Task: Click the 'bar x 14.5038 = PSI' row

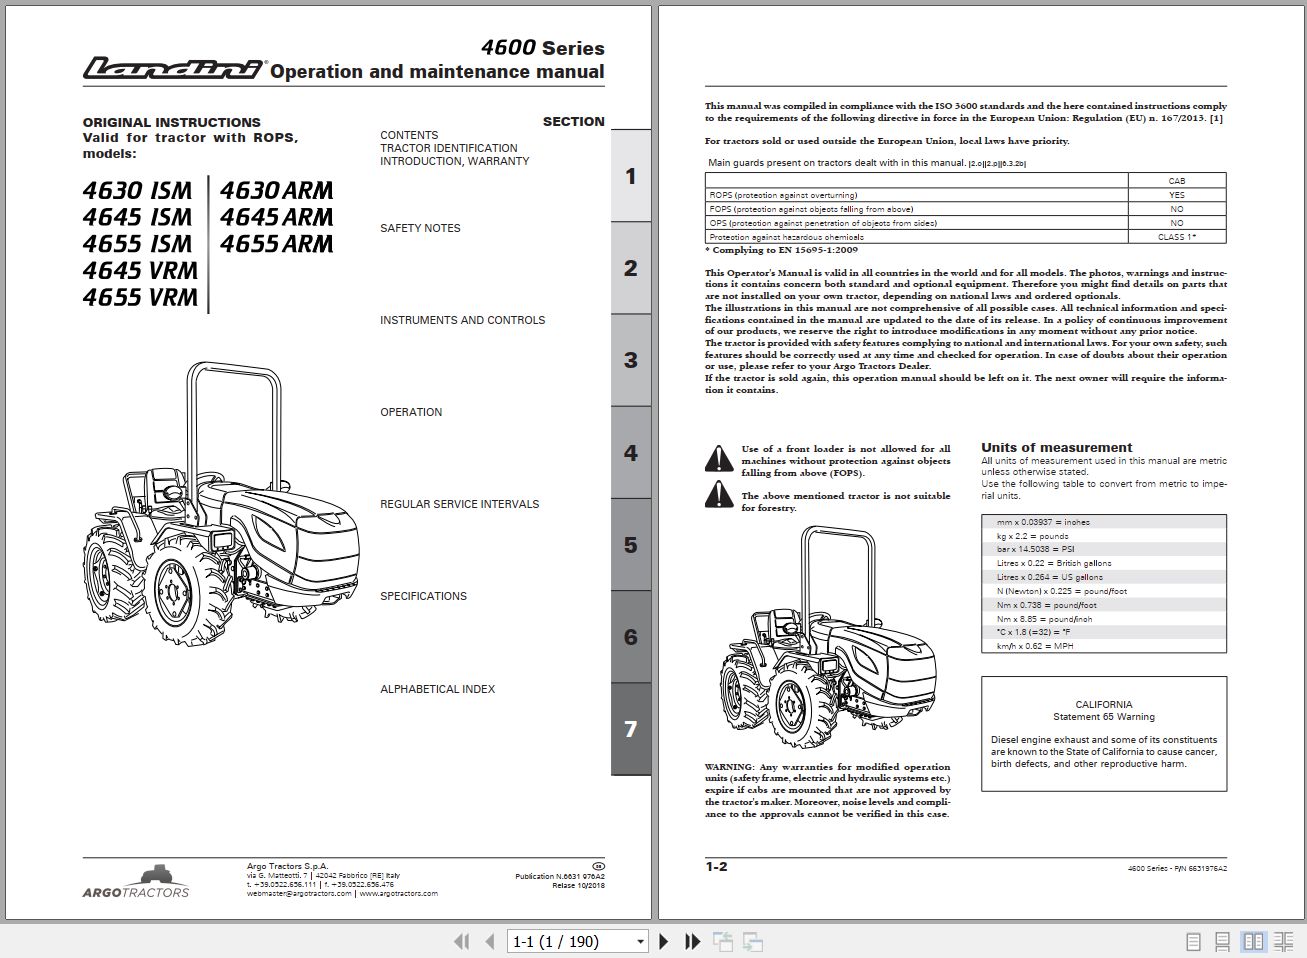Action: [x=1104, y=549]
